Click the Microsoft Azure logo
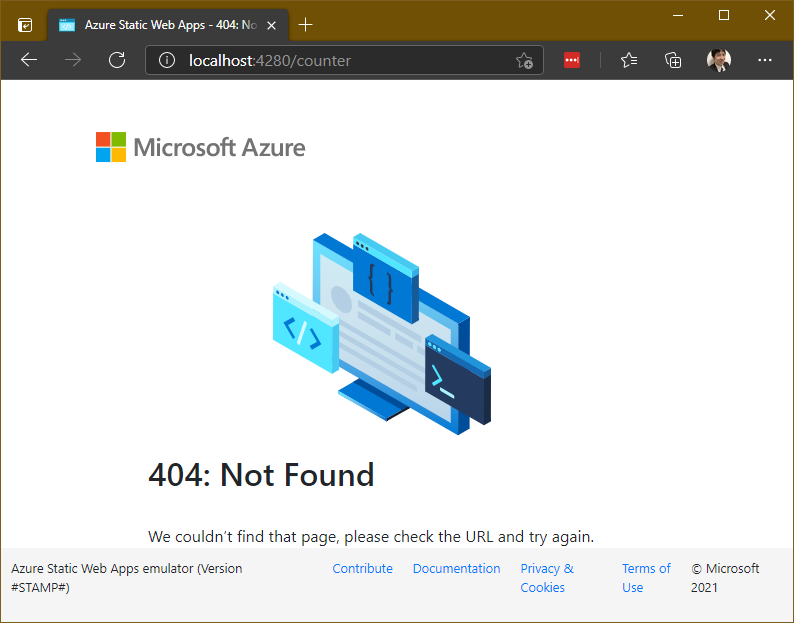Viewport: 794px width, 623px height. [x=201, y=147]
